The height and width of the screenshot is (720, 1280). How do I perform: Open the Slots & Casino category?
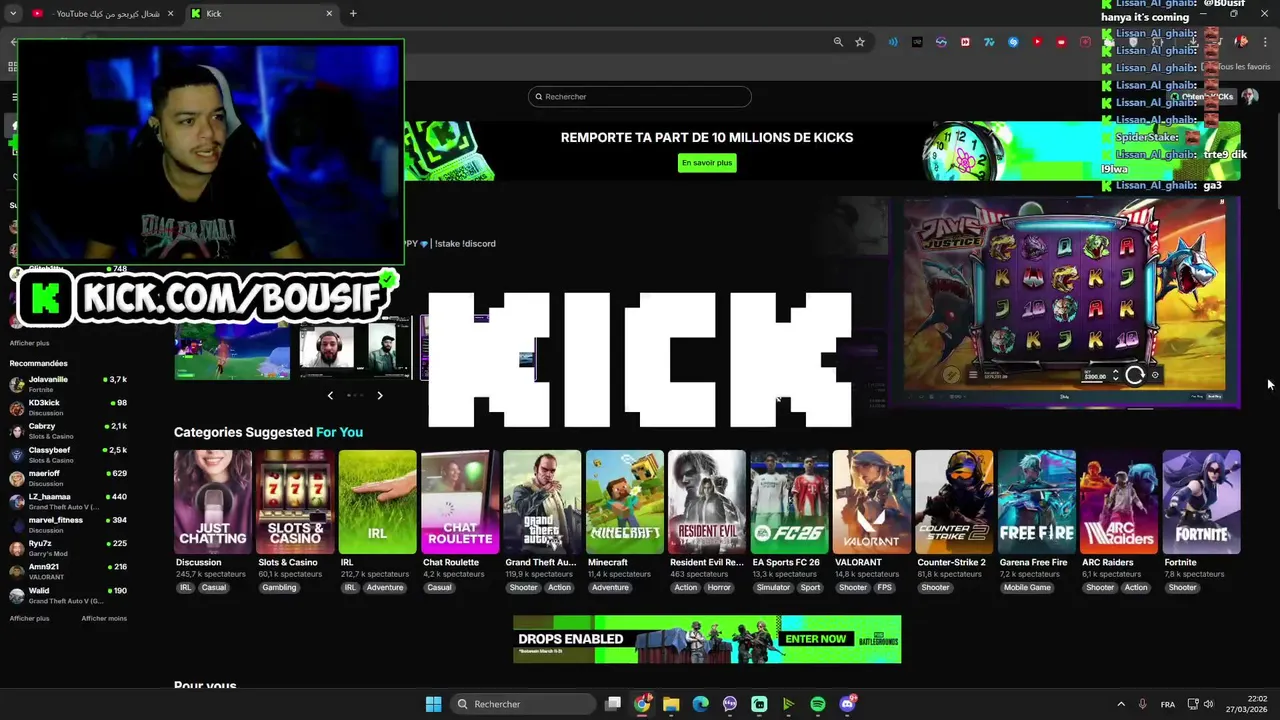point(295,502)
